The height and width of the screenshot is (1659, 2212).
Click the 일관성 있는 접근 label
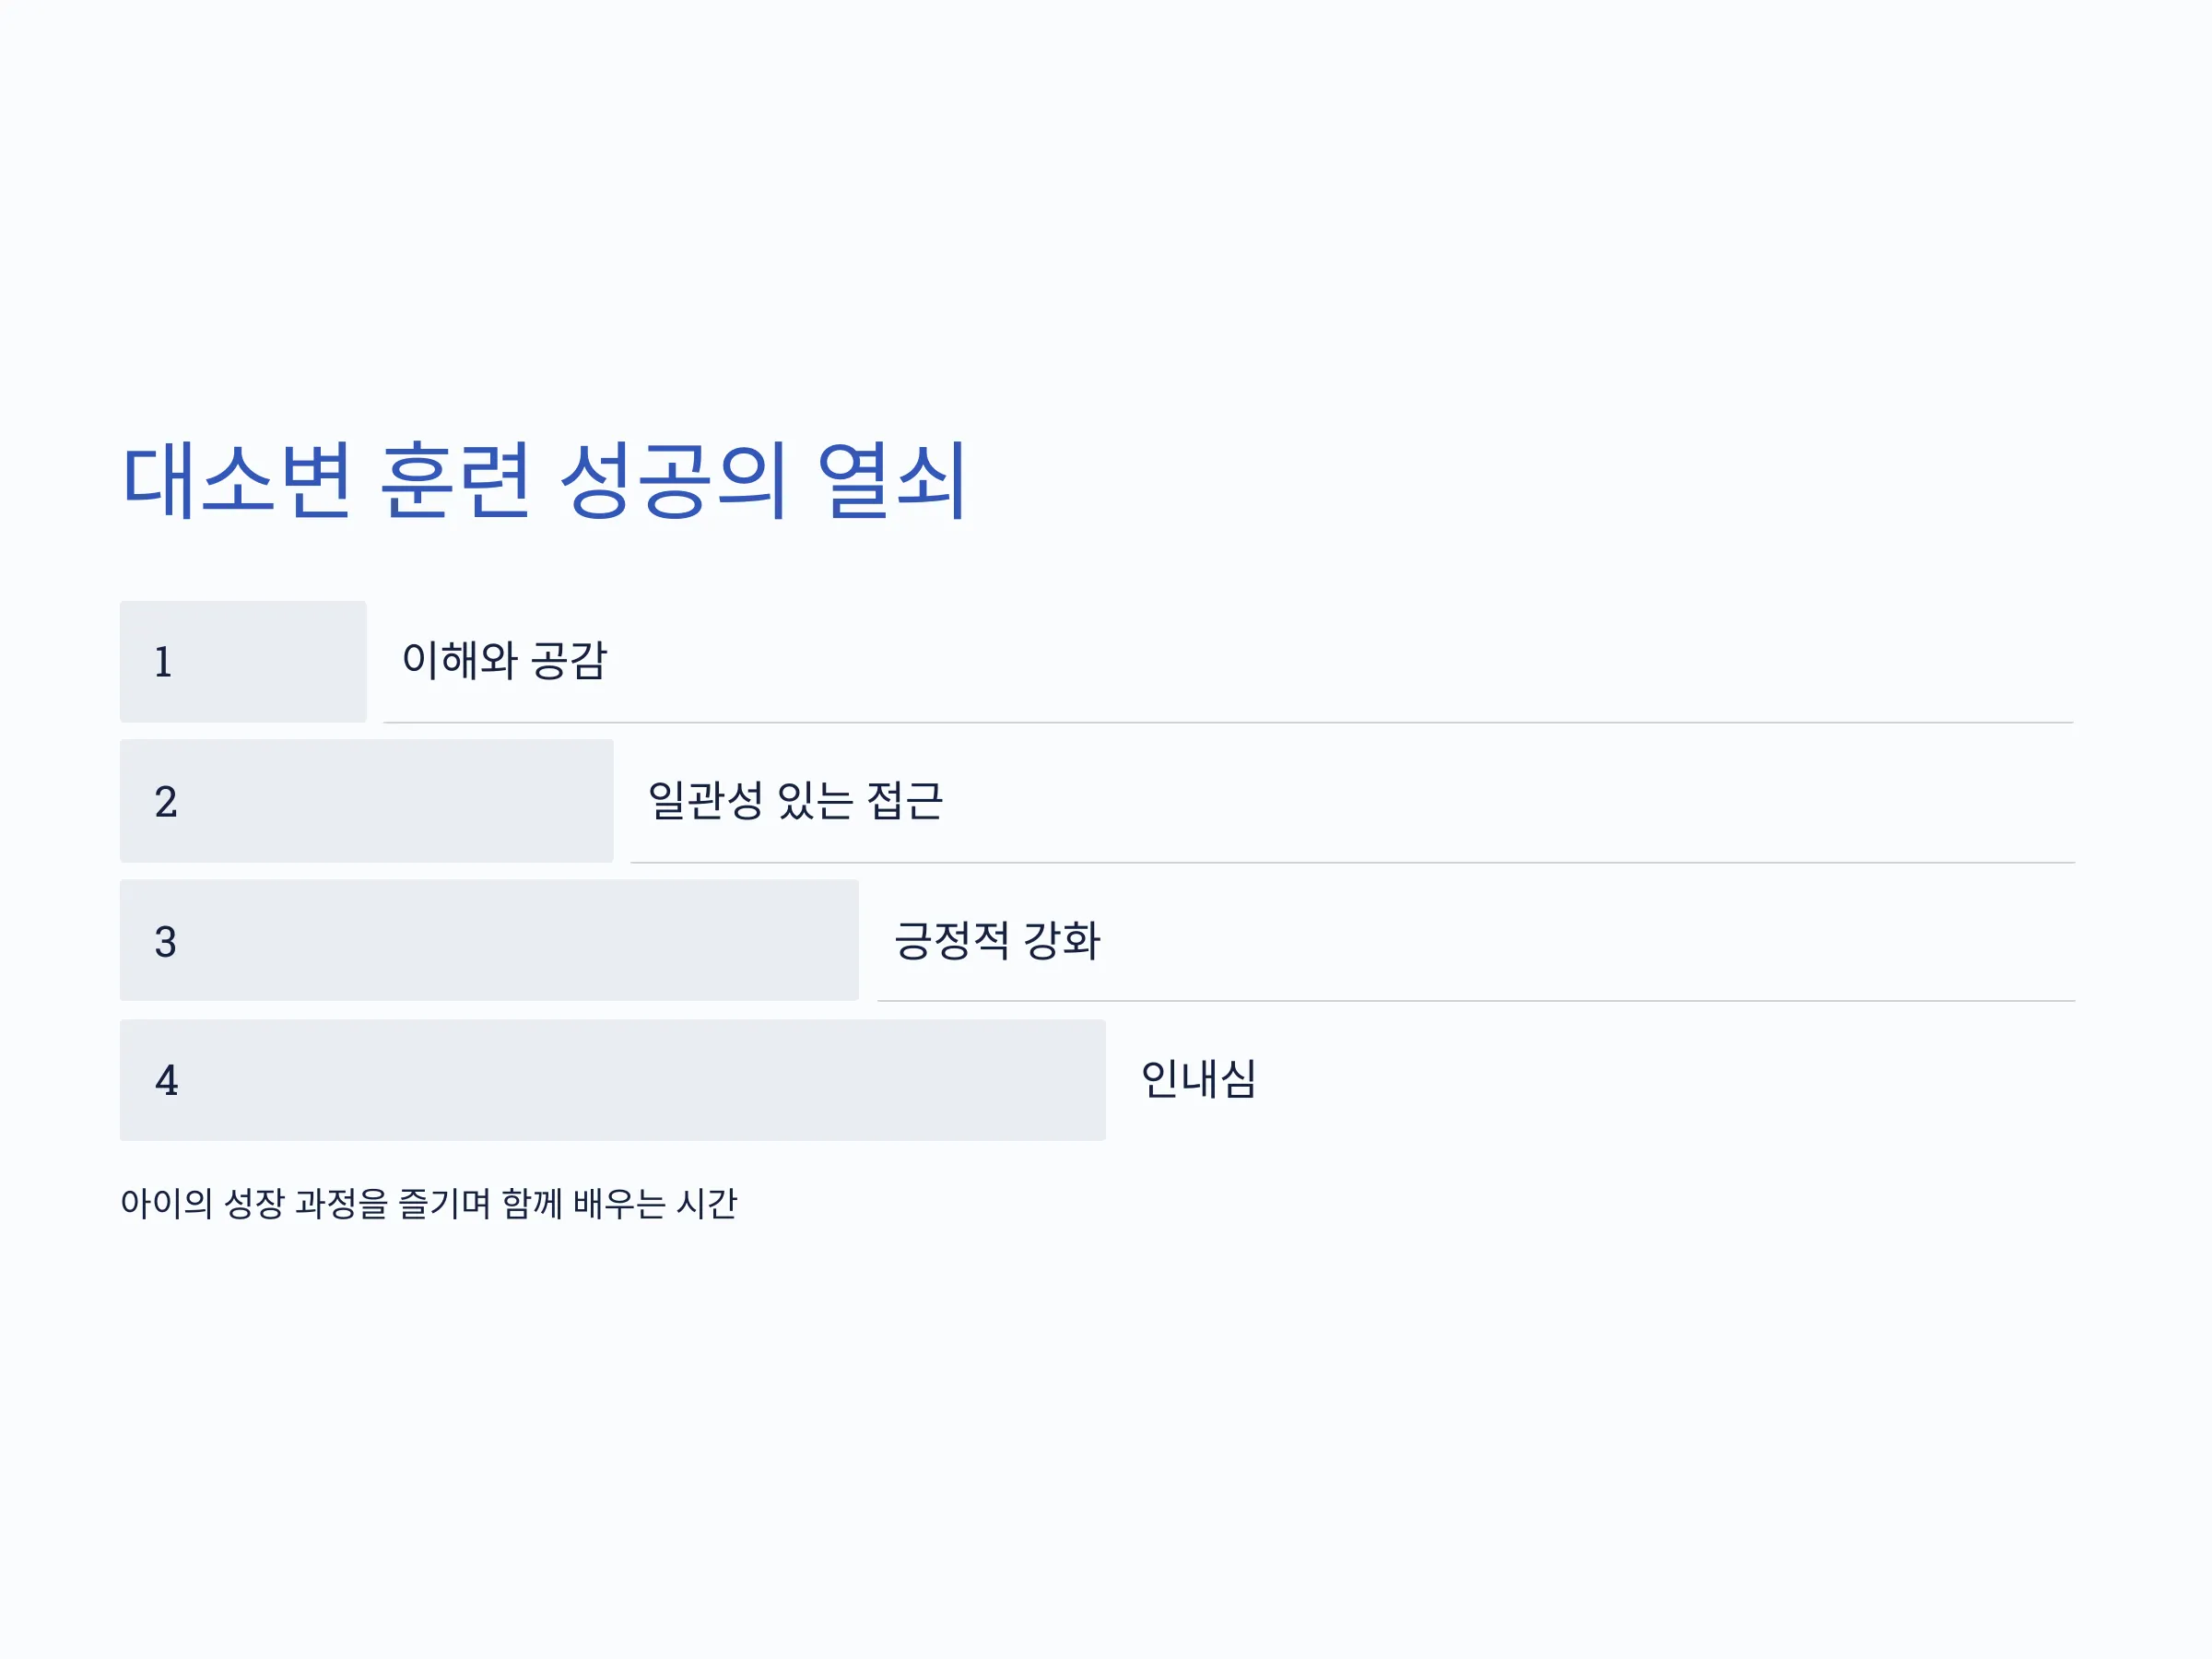(795, 800)
